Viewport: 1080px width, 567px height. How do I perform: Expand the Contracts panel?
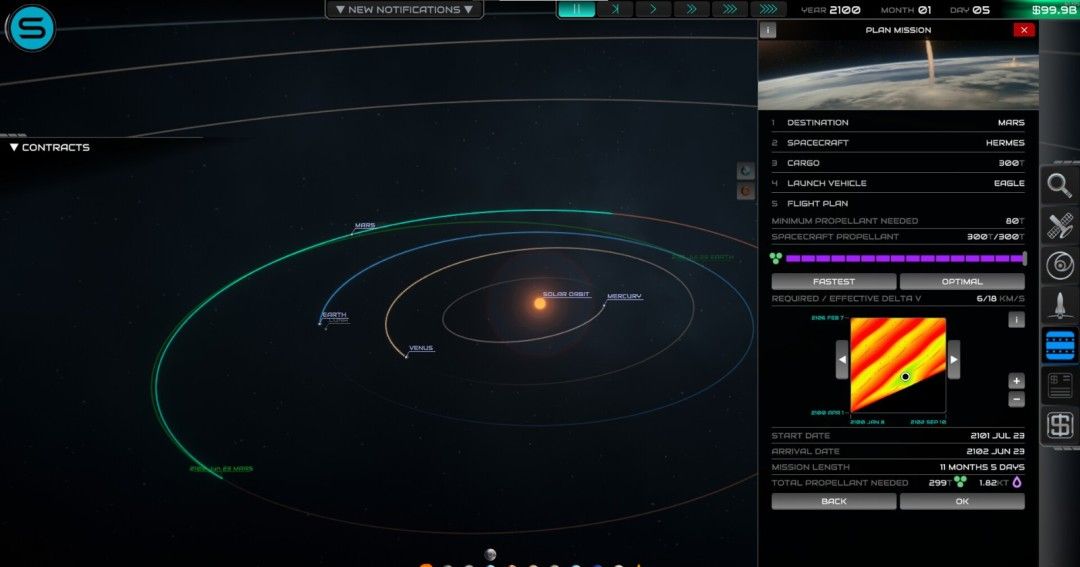pos(50,147)
